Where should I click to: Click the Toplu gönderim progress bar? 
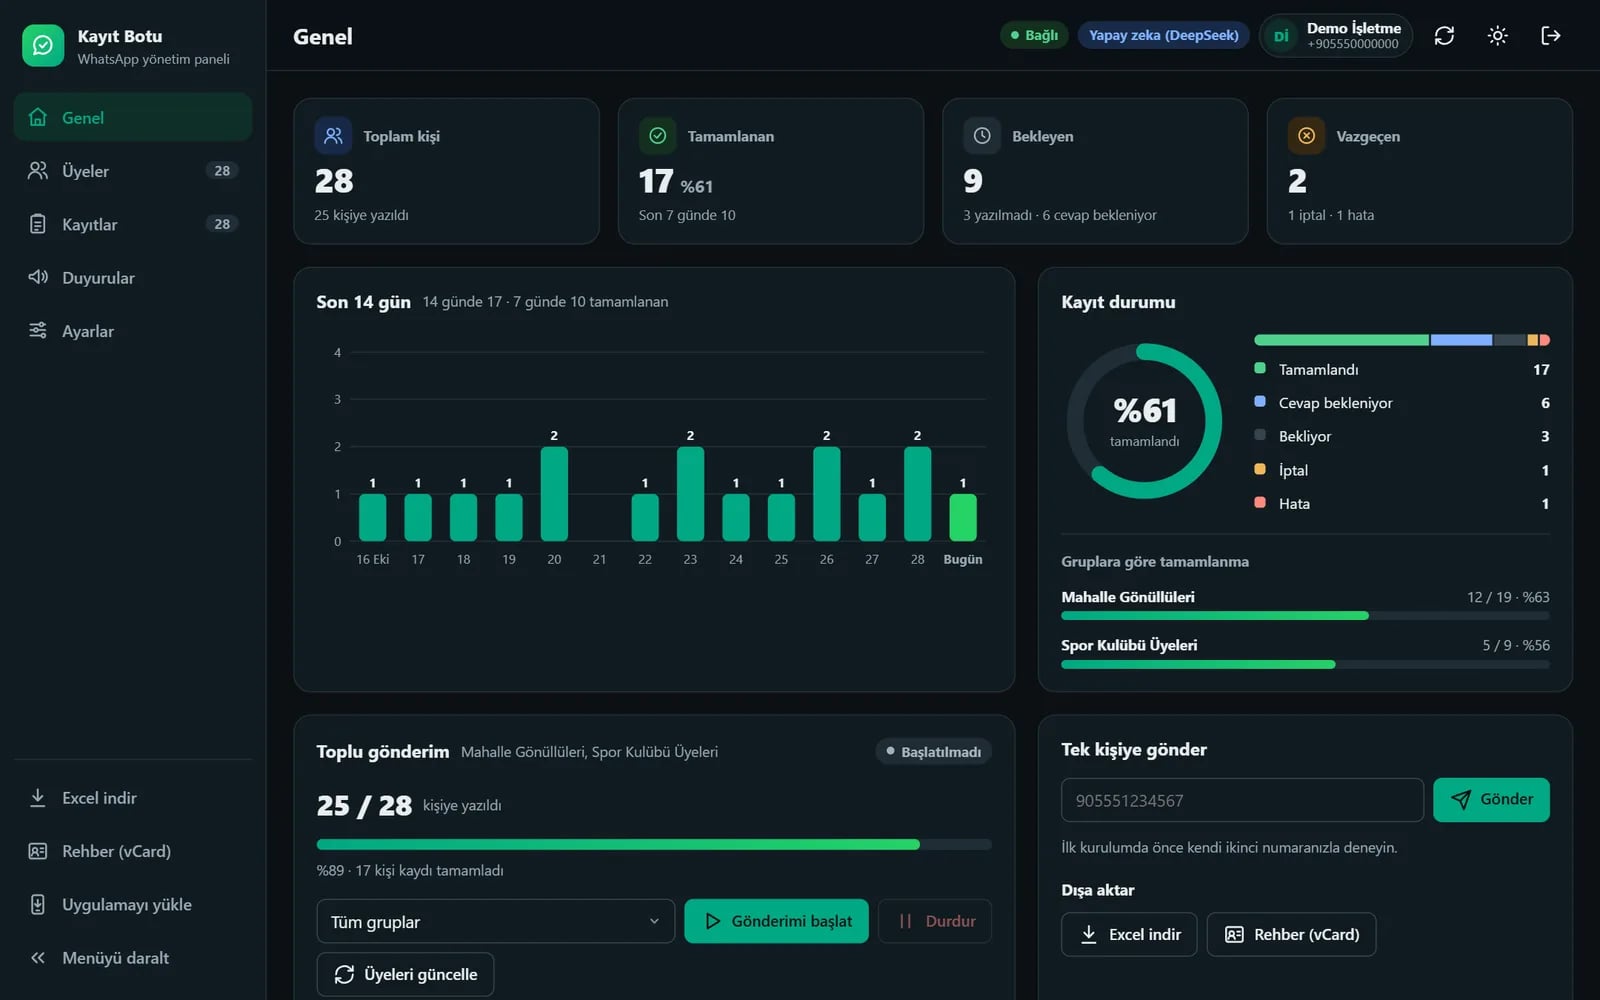[654, 845]
